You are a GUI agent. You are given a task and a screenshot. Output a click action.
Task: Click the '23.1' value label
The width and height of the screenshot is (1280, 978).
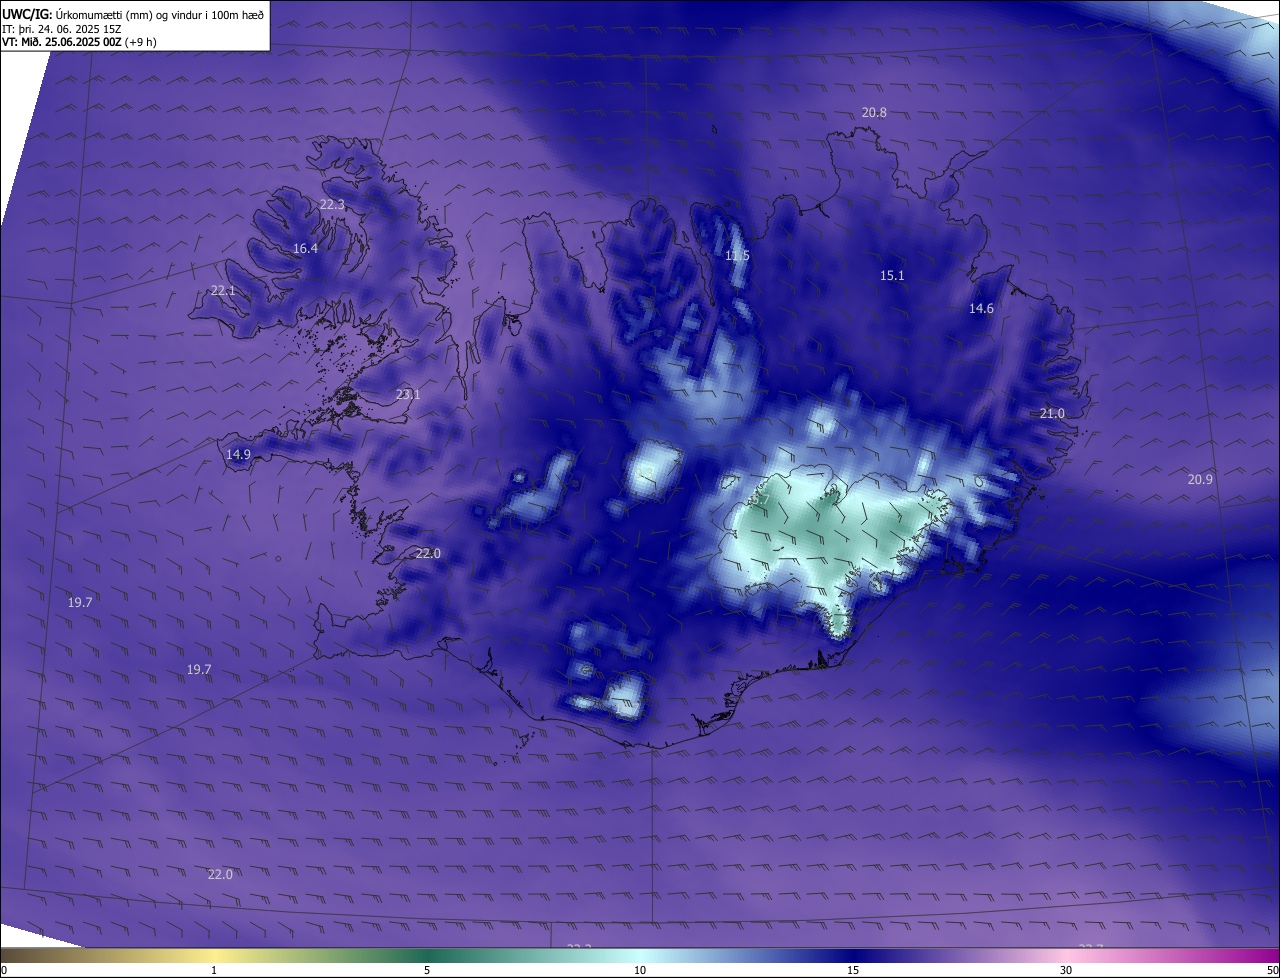point(408,395)
